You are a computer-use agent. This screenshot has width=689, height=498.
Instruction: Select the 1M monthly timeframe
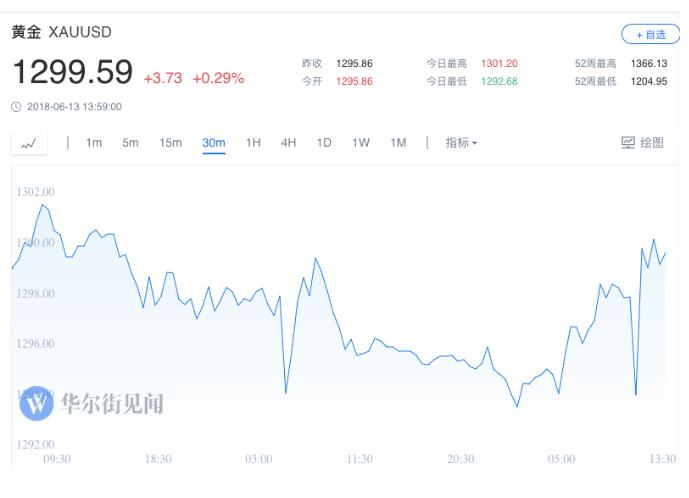398,143
